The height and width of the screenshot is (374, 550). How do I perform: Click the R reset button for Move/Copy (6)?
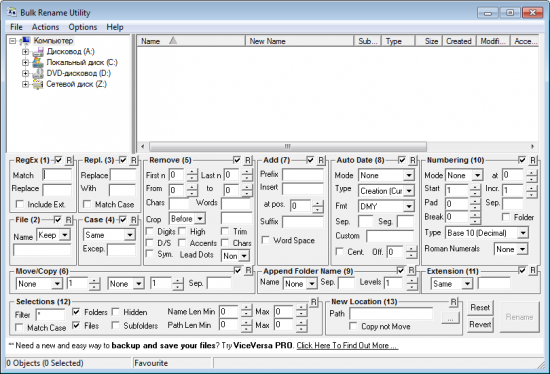point(248,271)
